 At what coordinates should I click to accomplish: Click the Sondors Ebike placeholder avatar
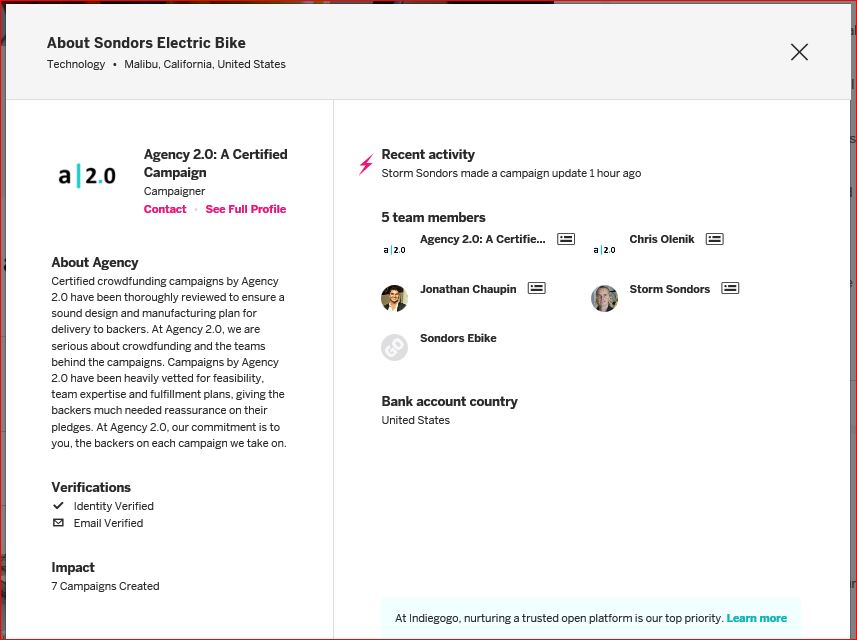[x=394, y=347]
